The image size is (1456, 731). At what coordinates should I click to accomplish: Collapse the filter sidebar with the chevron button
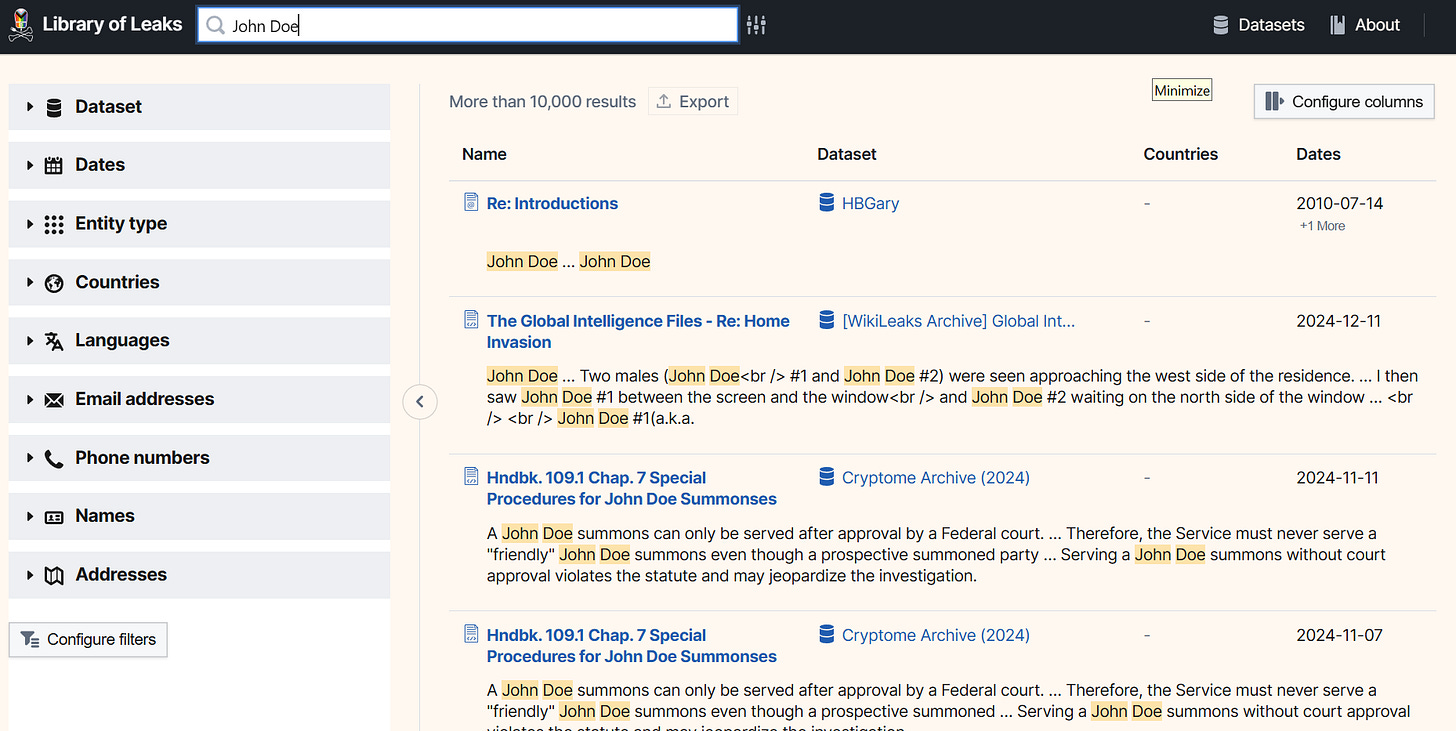click(x=420, y=402)
